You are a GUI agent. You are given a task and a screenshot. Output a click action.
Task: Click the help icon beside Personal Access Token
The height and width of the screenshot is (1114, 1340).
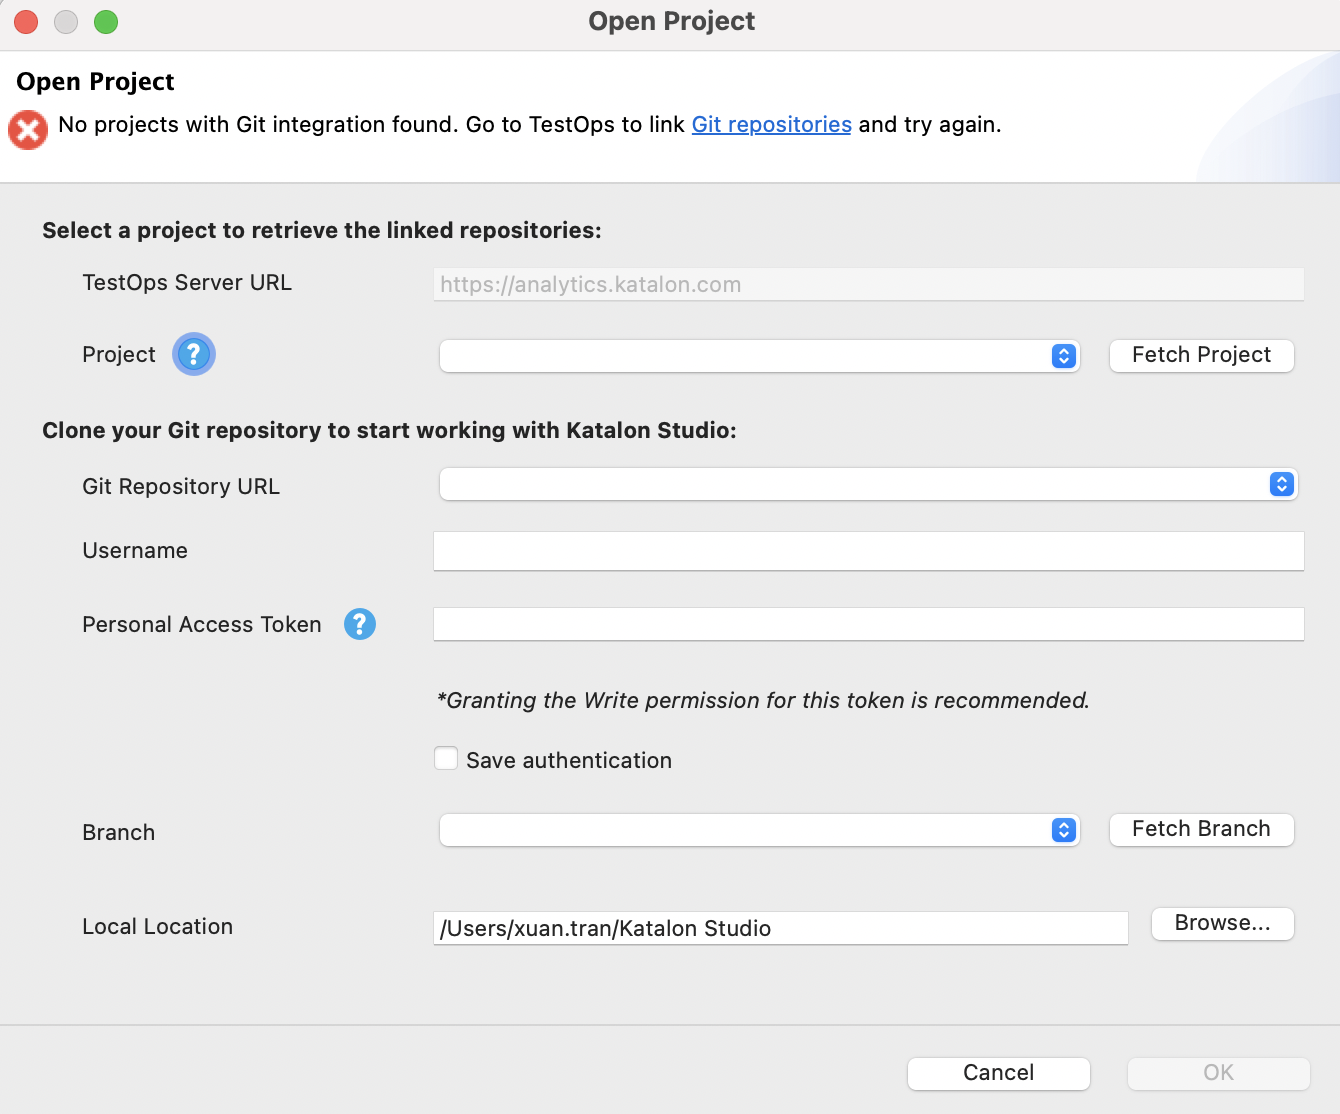360,624
